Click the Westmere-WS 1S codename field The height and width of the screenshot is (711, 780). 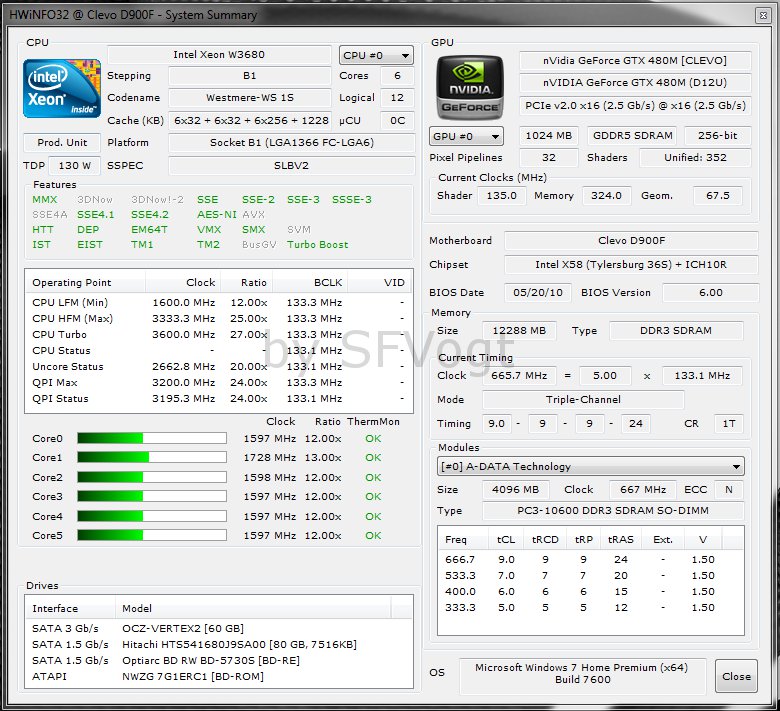point(250,98)
